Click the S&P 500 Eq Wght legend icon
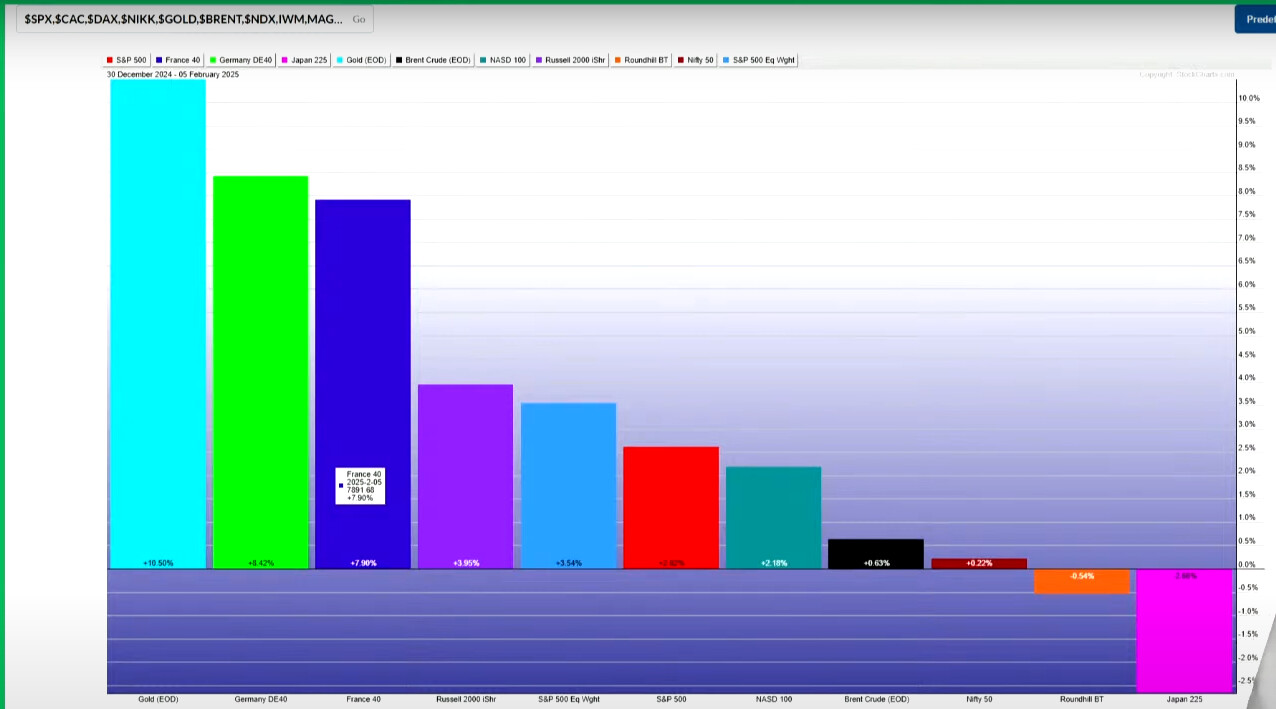The image size is (1276, 709). tap(727, 60)
